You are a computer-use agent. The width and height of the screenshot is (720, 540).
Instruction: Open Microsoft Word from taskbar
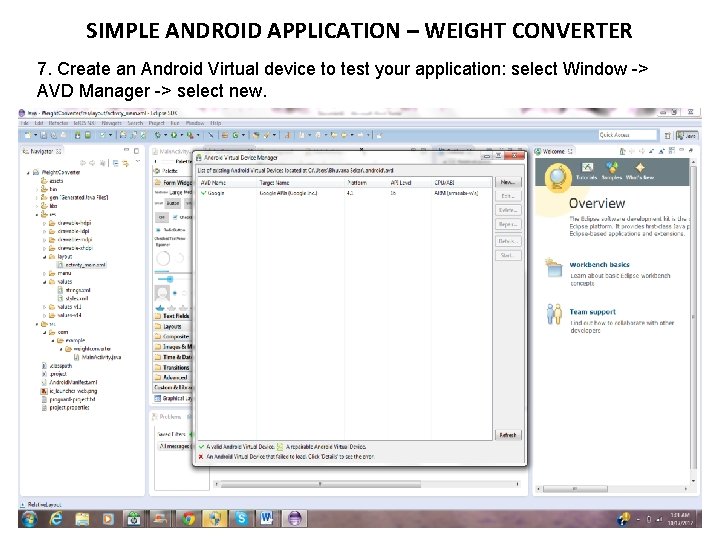267,519
